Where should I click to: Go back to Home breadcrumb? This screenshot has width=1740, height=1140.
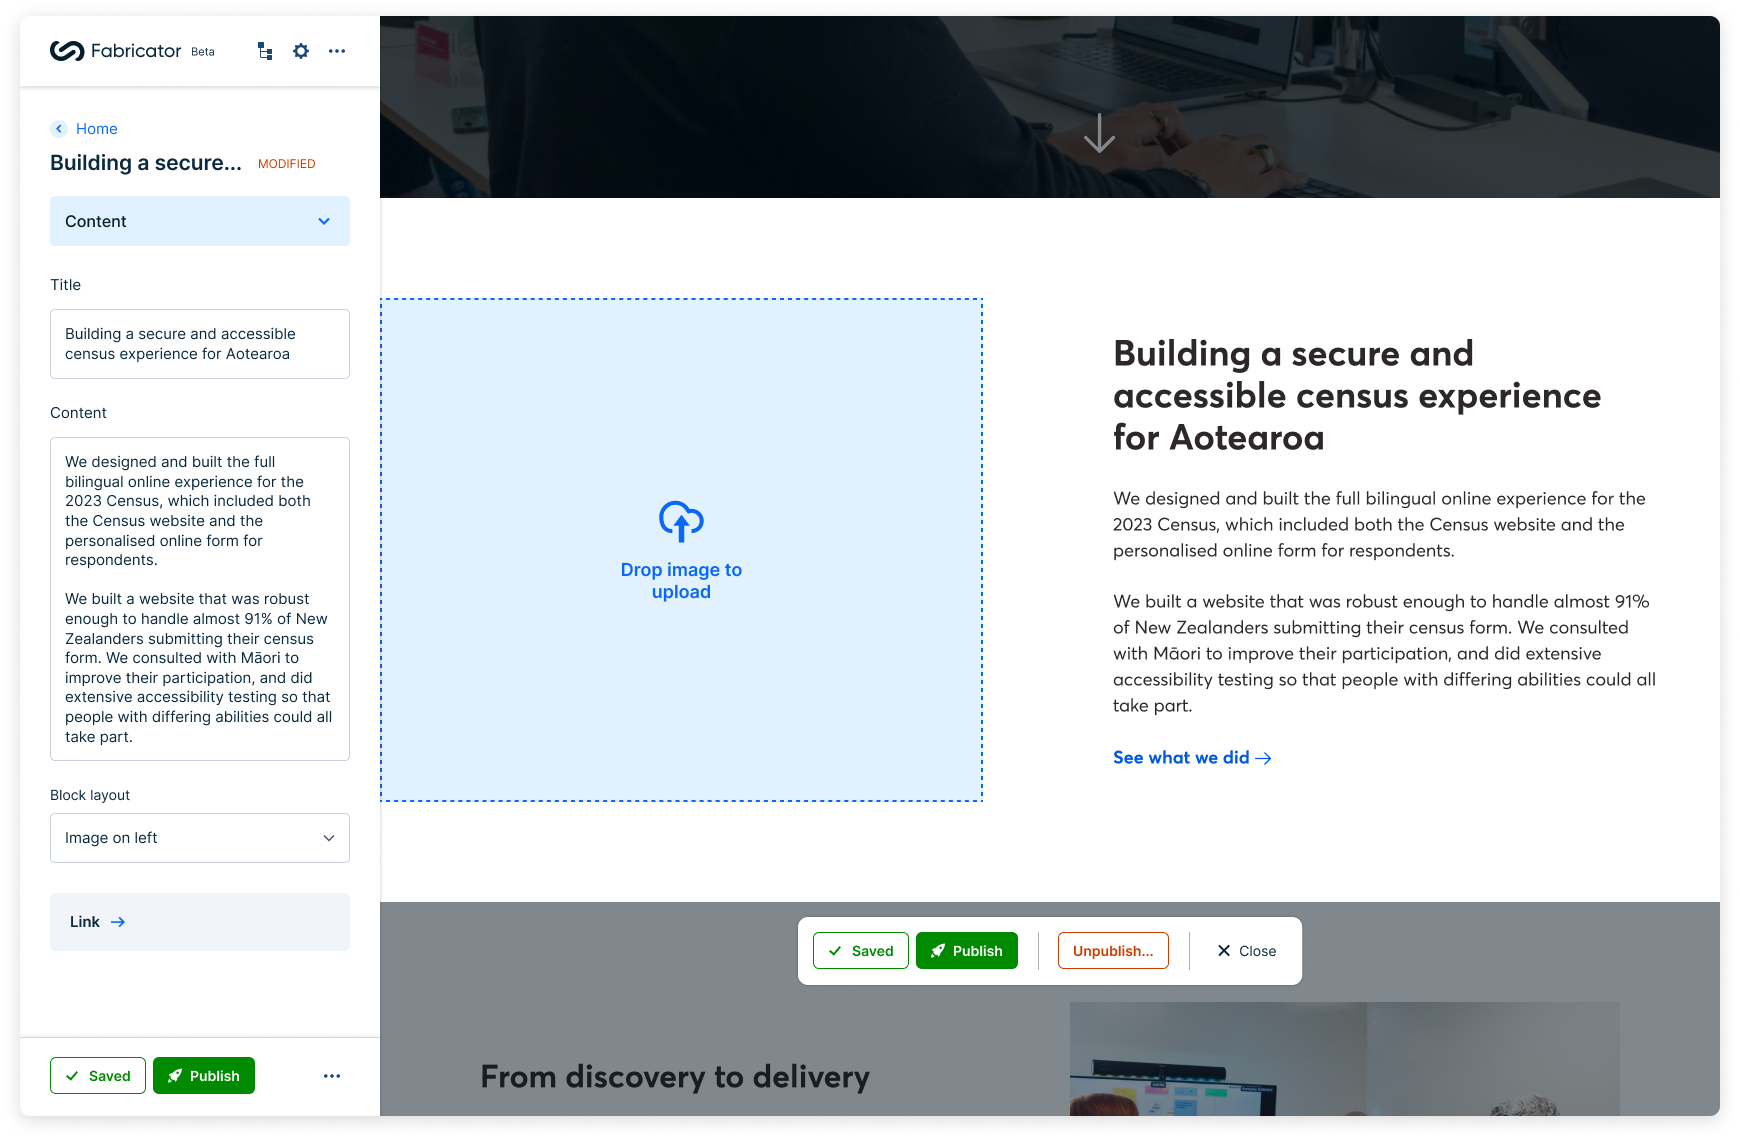tap(97, 129)
